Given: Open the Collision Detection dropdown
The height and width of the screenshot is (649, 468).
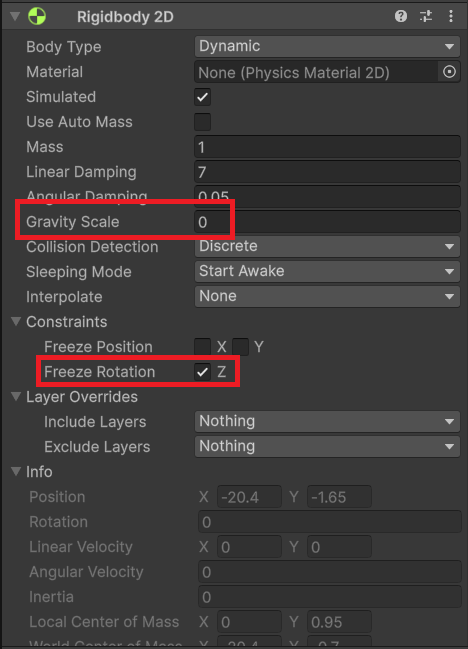Looking at the screenshot, I should 327,247.
